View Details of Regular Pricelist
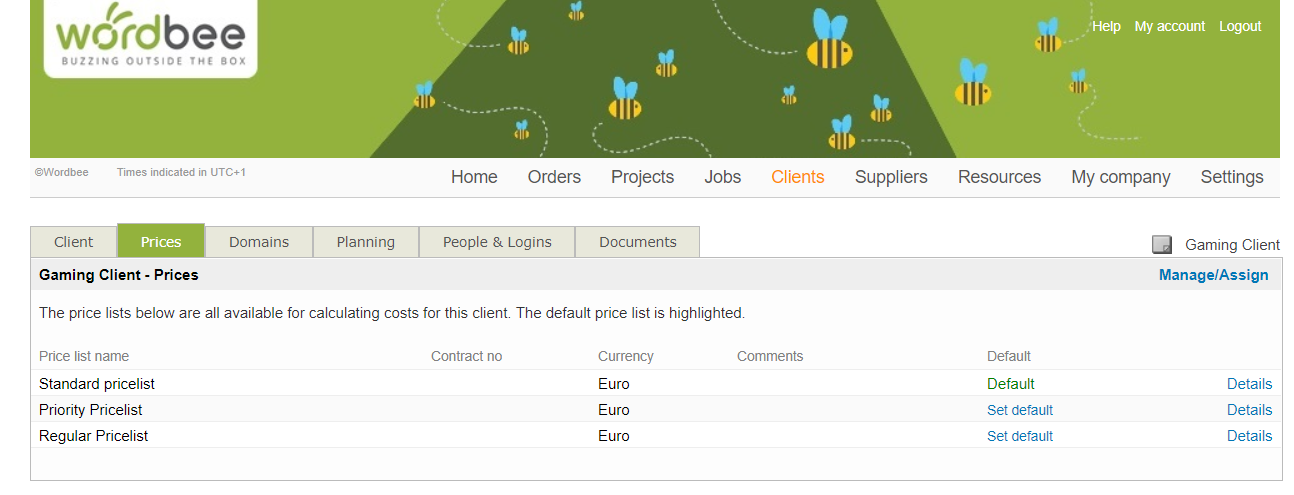Image resolution: width=1294 pixels, height=495 pixels. click(1249, 436)
